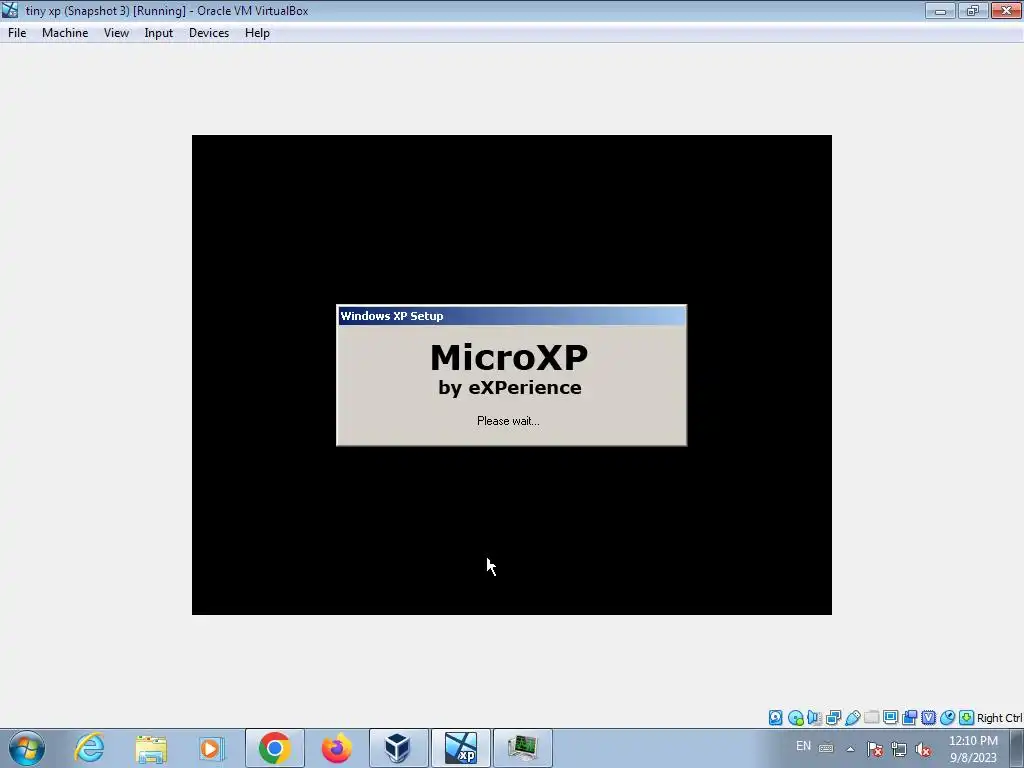Screen dimensions: 1024x768
Task: Click the recording status icon
Action: pos(909,718)
